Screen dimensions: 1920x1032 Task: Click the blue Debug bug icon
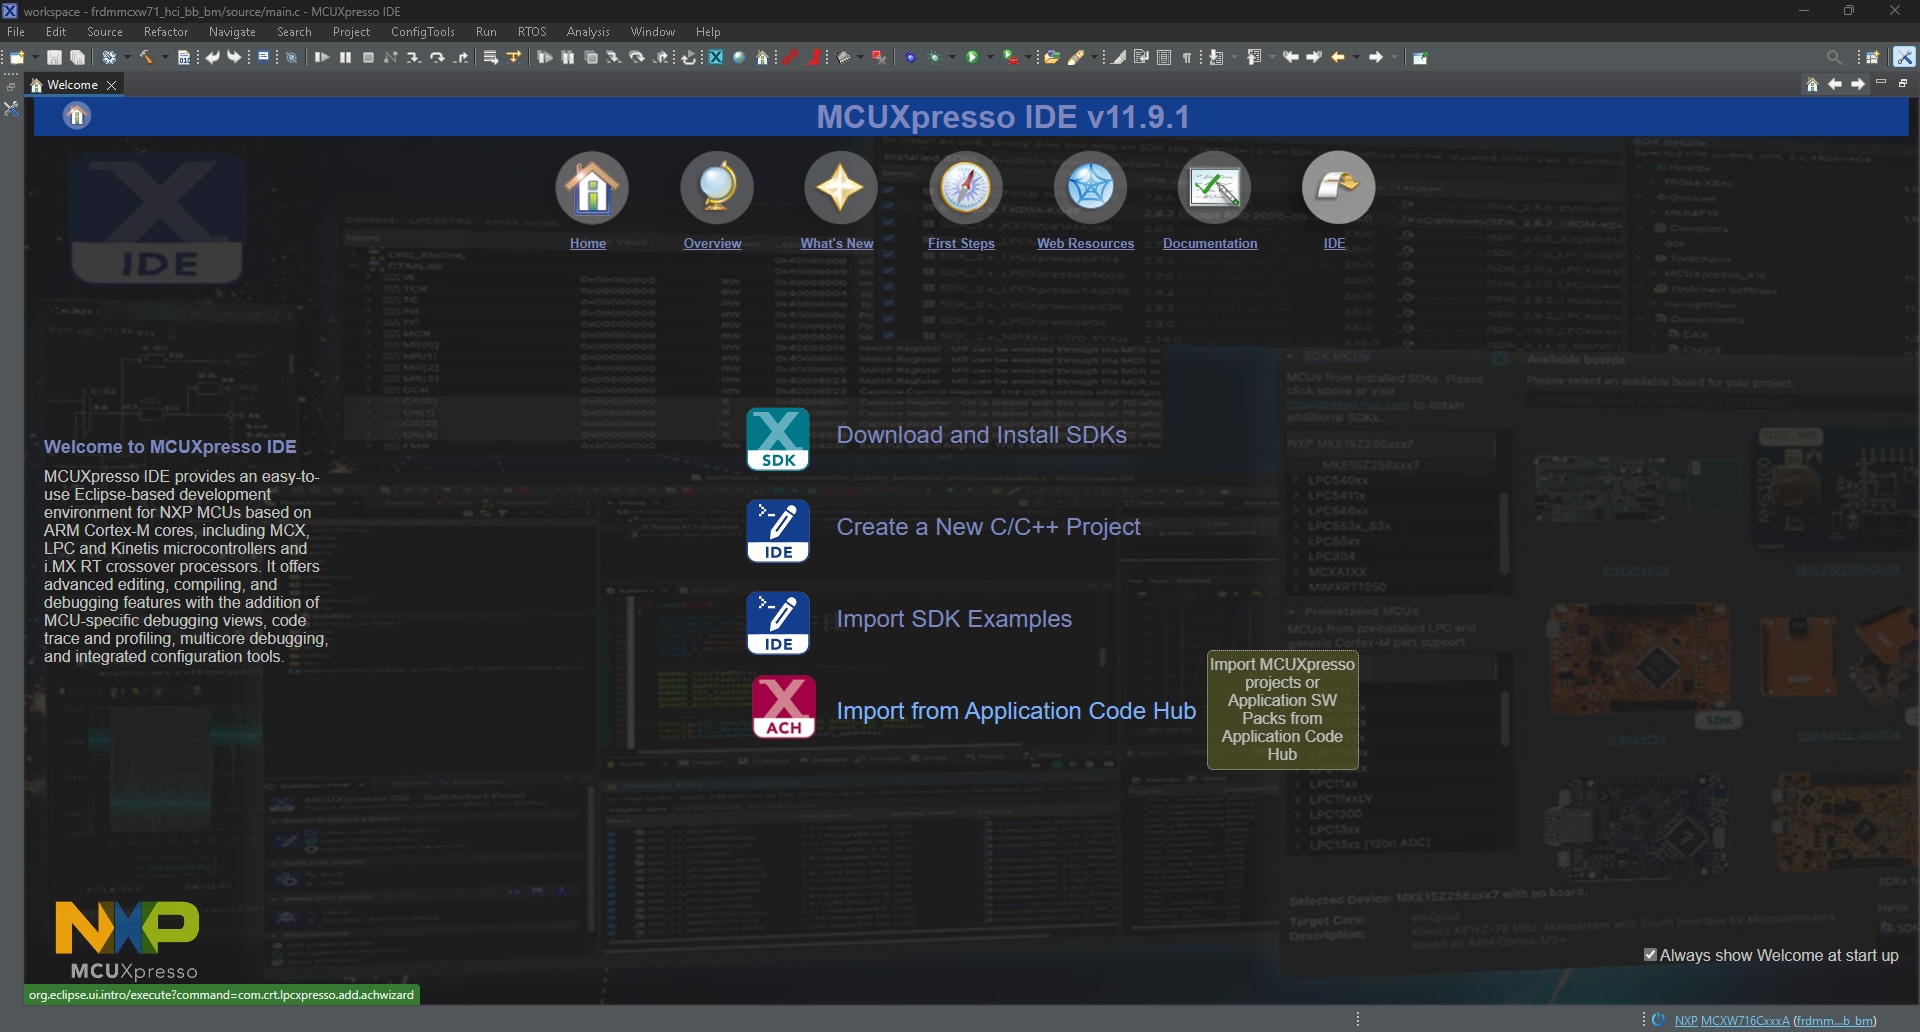click(910, 57)
